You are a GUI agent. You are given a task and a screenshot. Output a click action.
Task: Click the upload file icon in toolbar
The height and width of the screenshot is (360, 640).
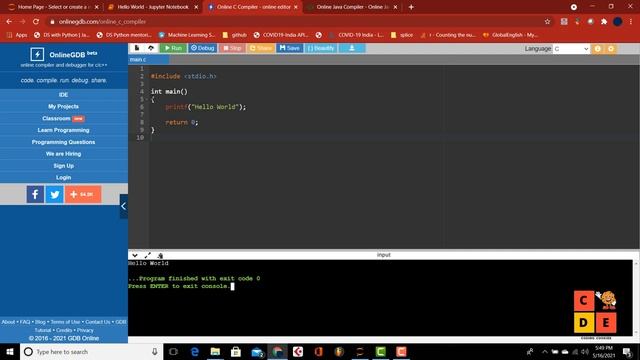click(151, 48)
